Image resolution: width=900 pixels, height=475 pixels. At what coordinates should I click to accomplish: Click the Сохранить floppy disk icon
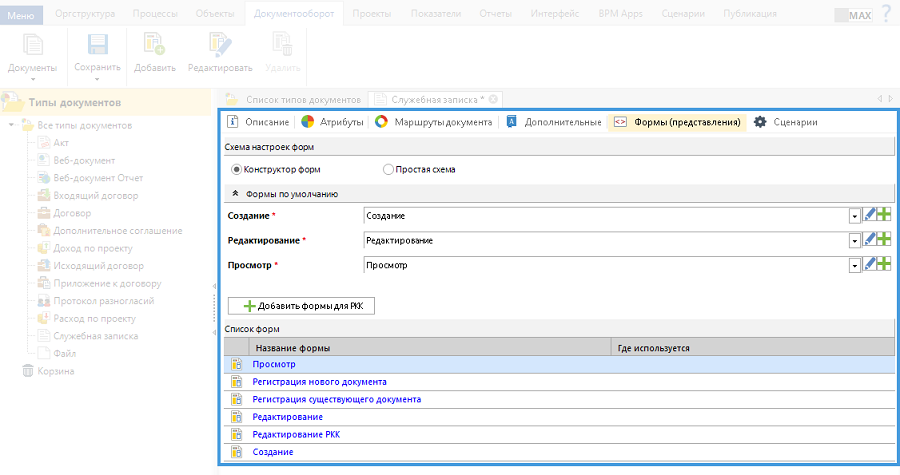98,45
